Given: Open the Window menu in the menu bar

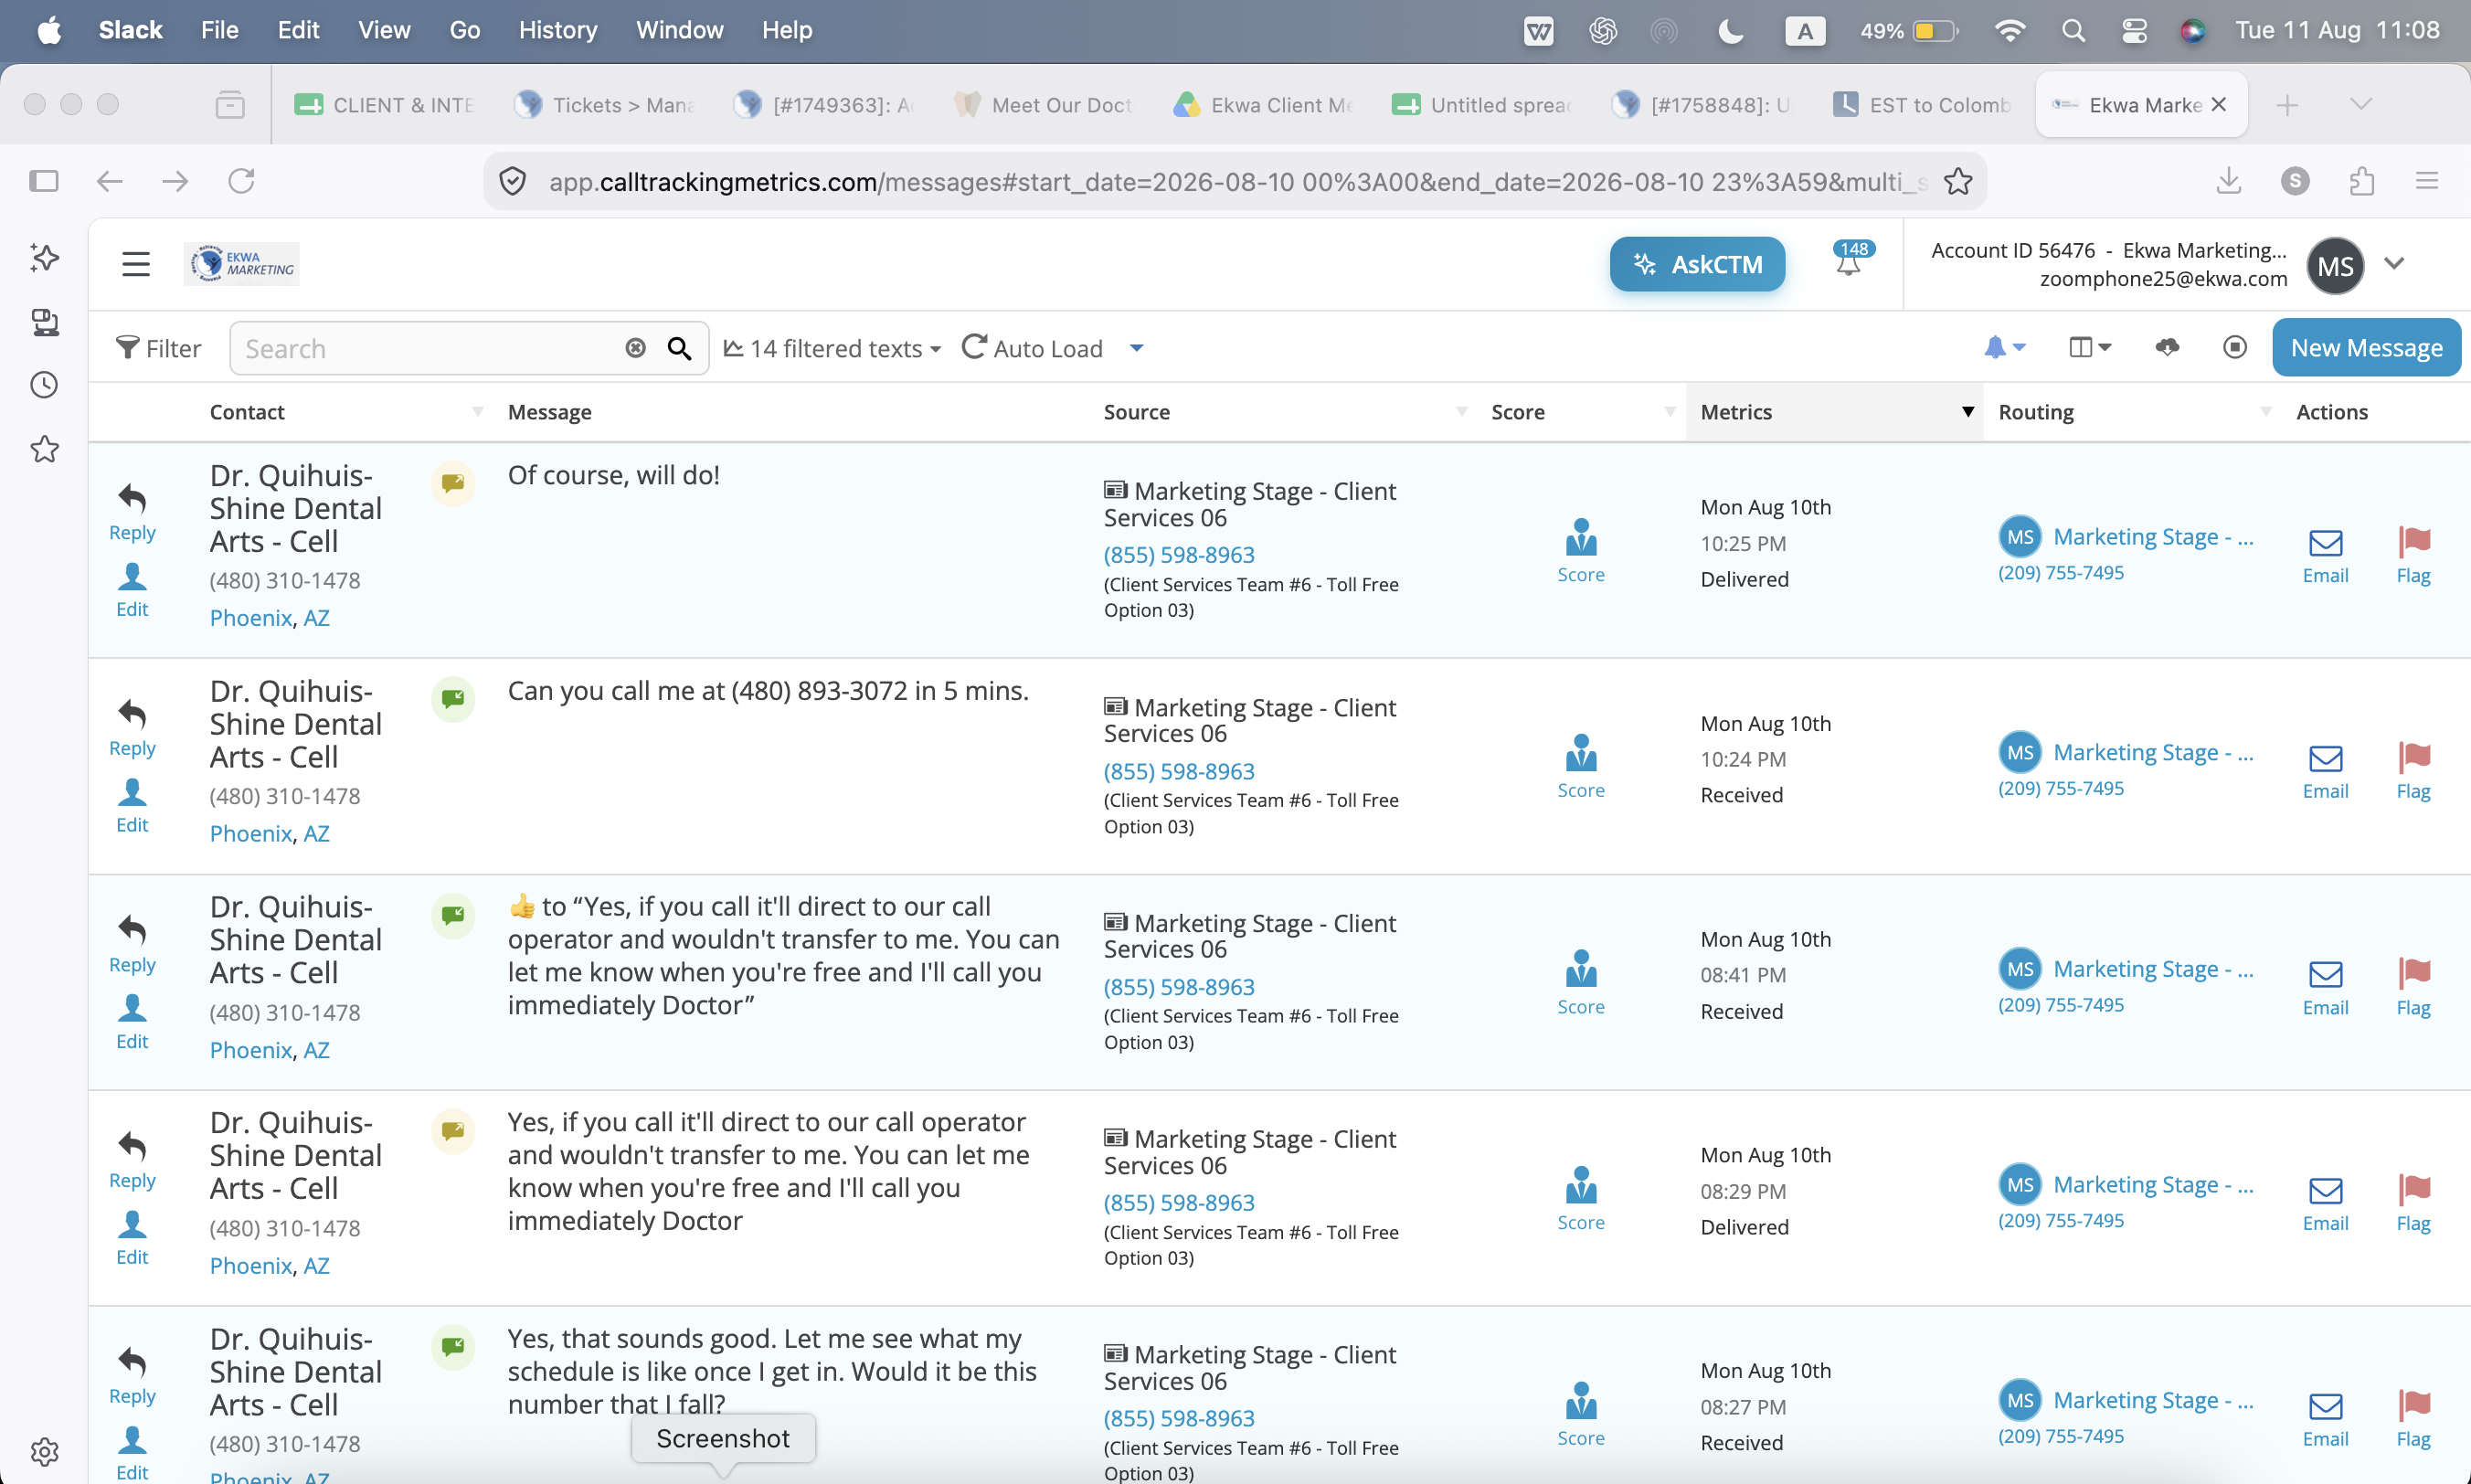Looking at the screenshot, I should point(679,30).
